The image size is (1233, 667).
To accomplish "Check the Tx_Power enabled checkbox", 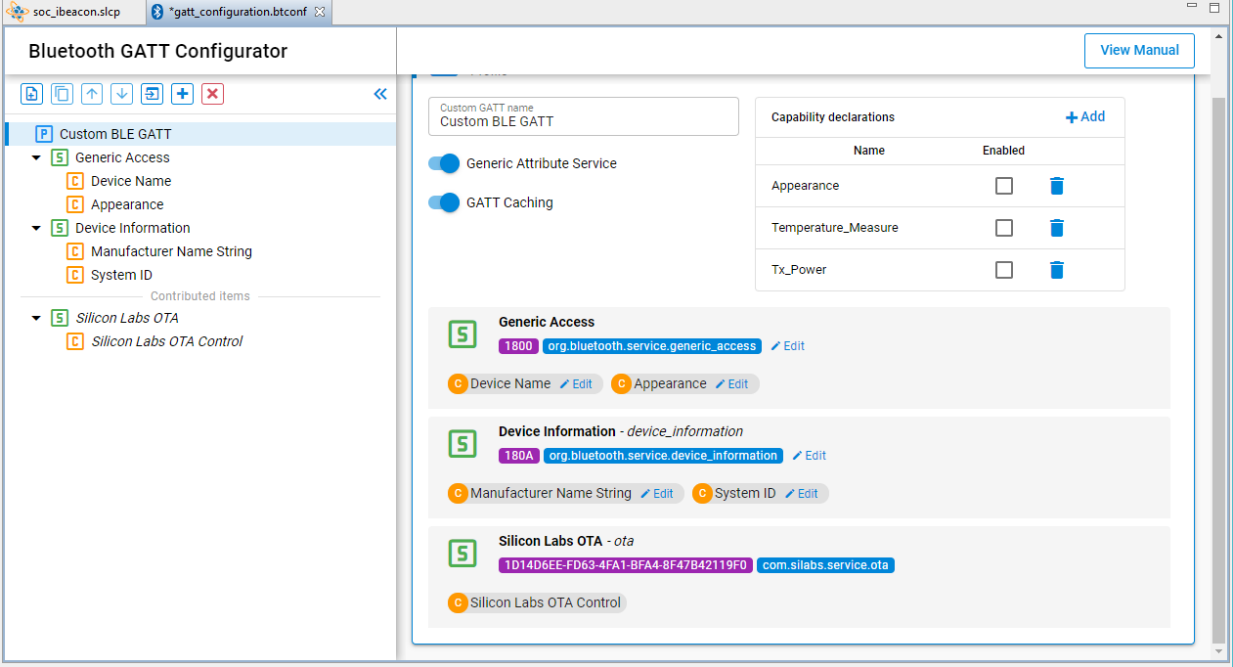I will [x=1004, y=270].
